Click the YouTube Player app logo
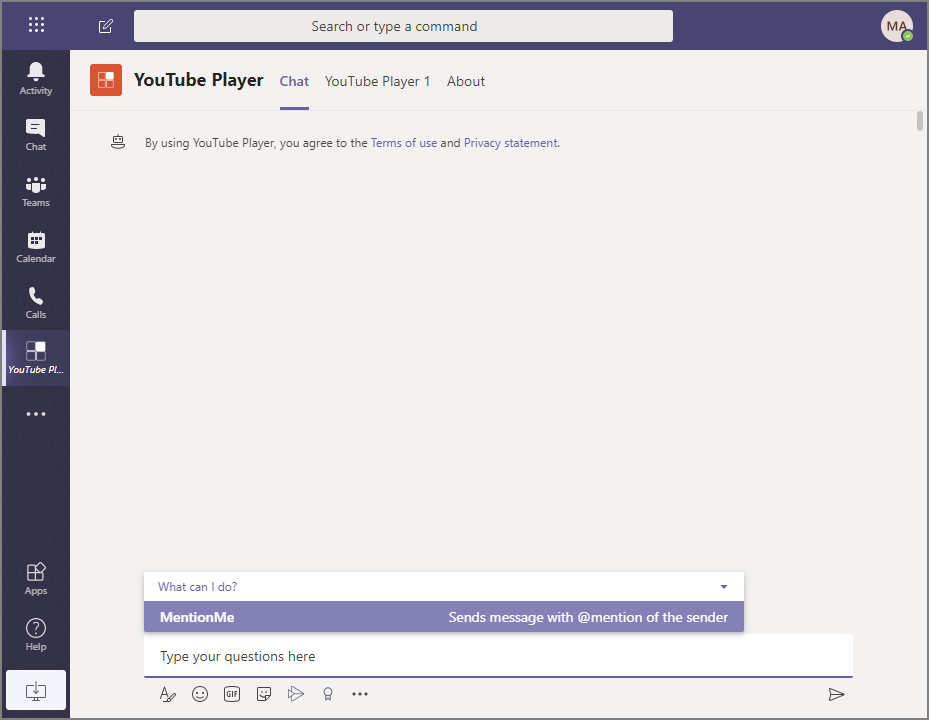Viewport: 929px width, 720px height. 106,80
